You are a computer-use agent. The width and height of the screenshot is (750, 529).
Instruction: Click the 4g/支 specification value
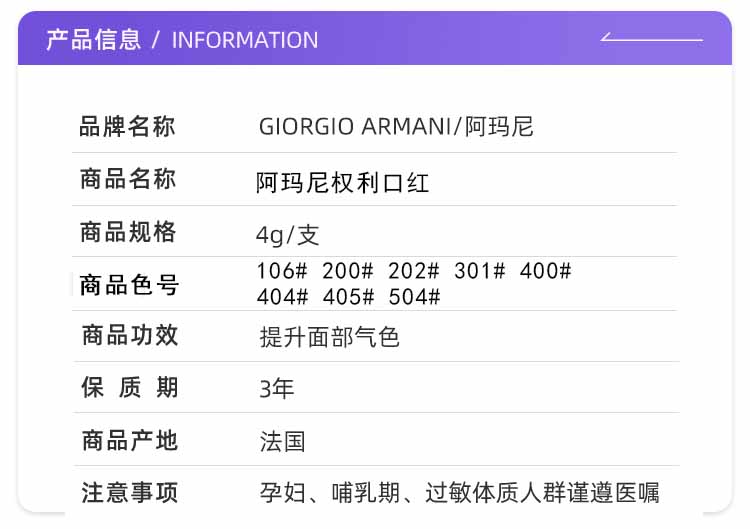288,235
